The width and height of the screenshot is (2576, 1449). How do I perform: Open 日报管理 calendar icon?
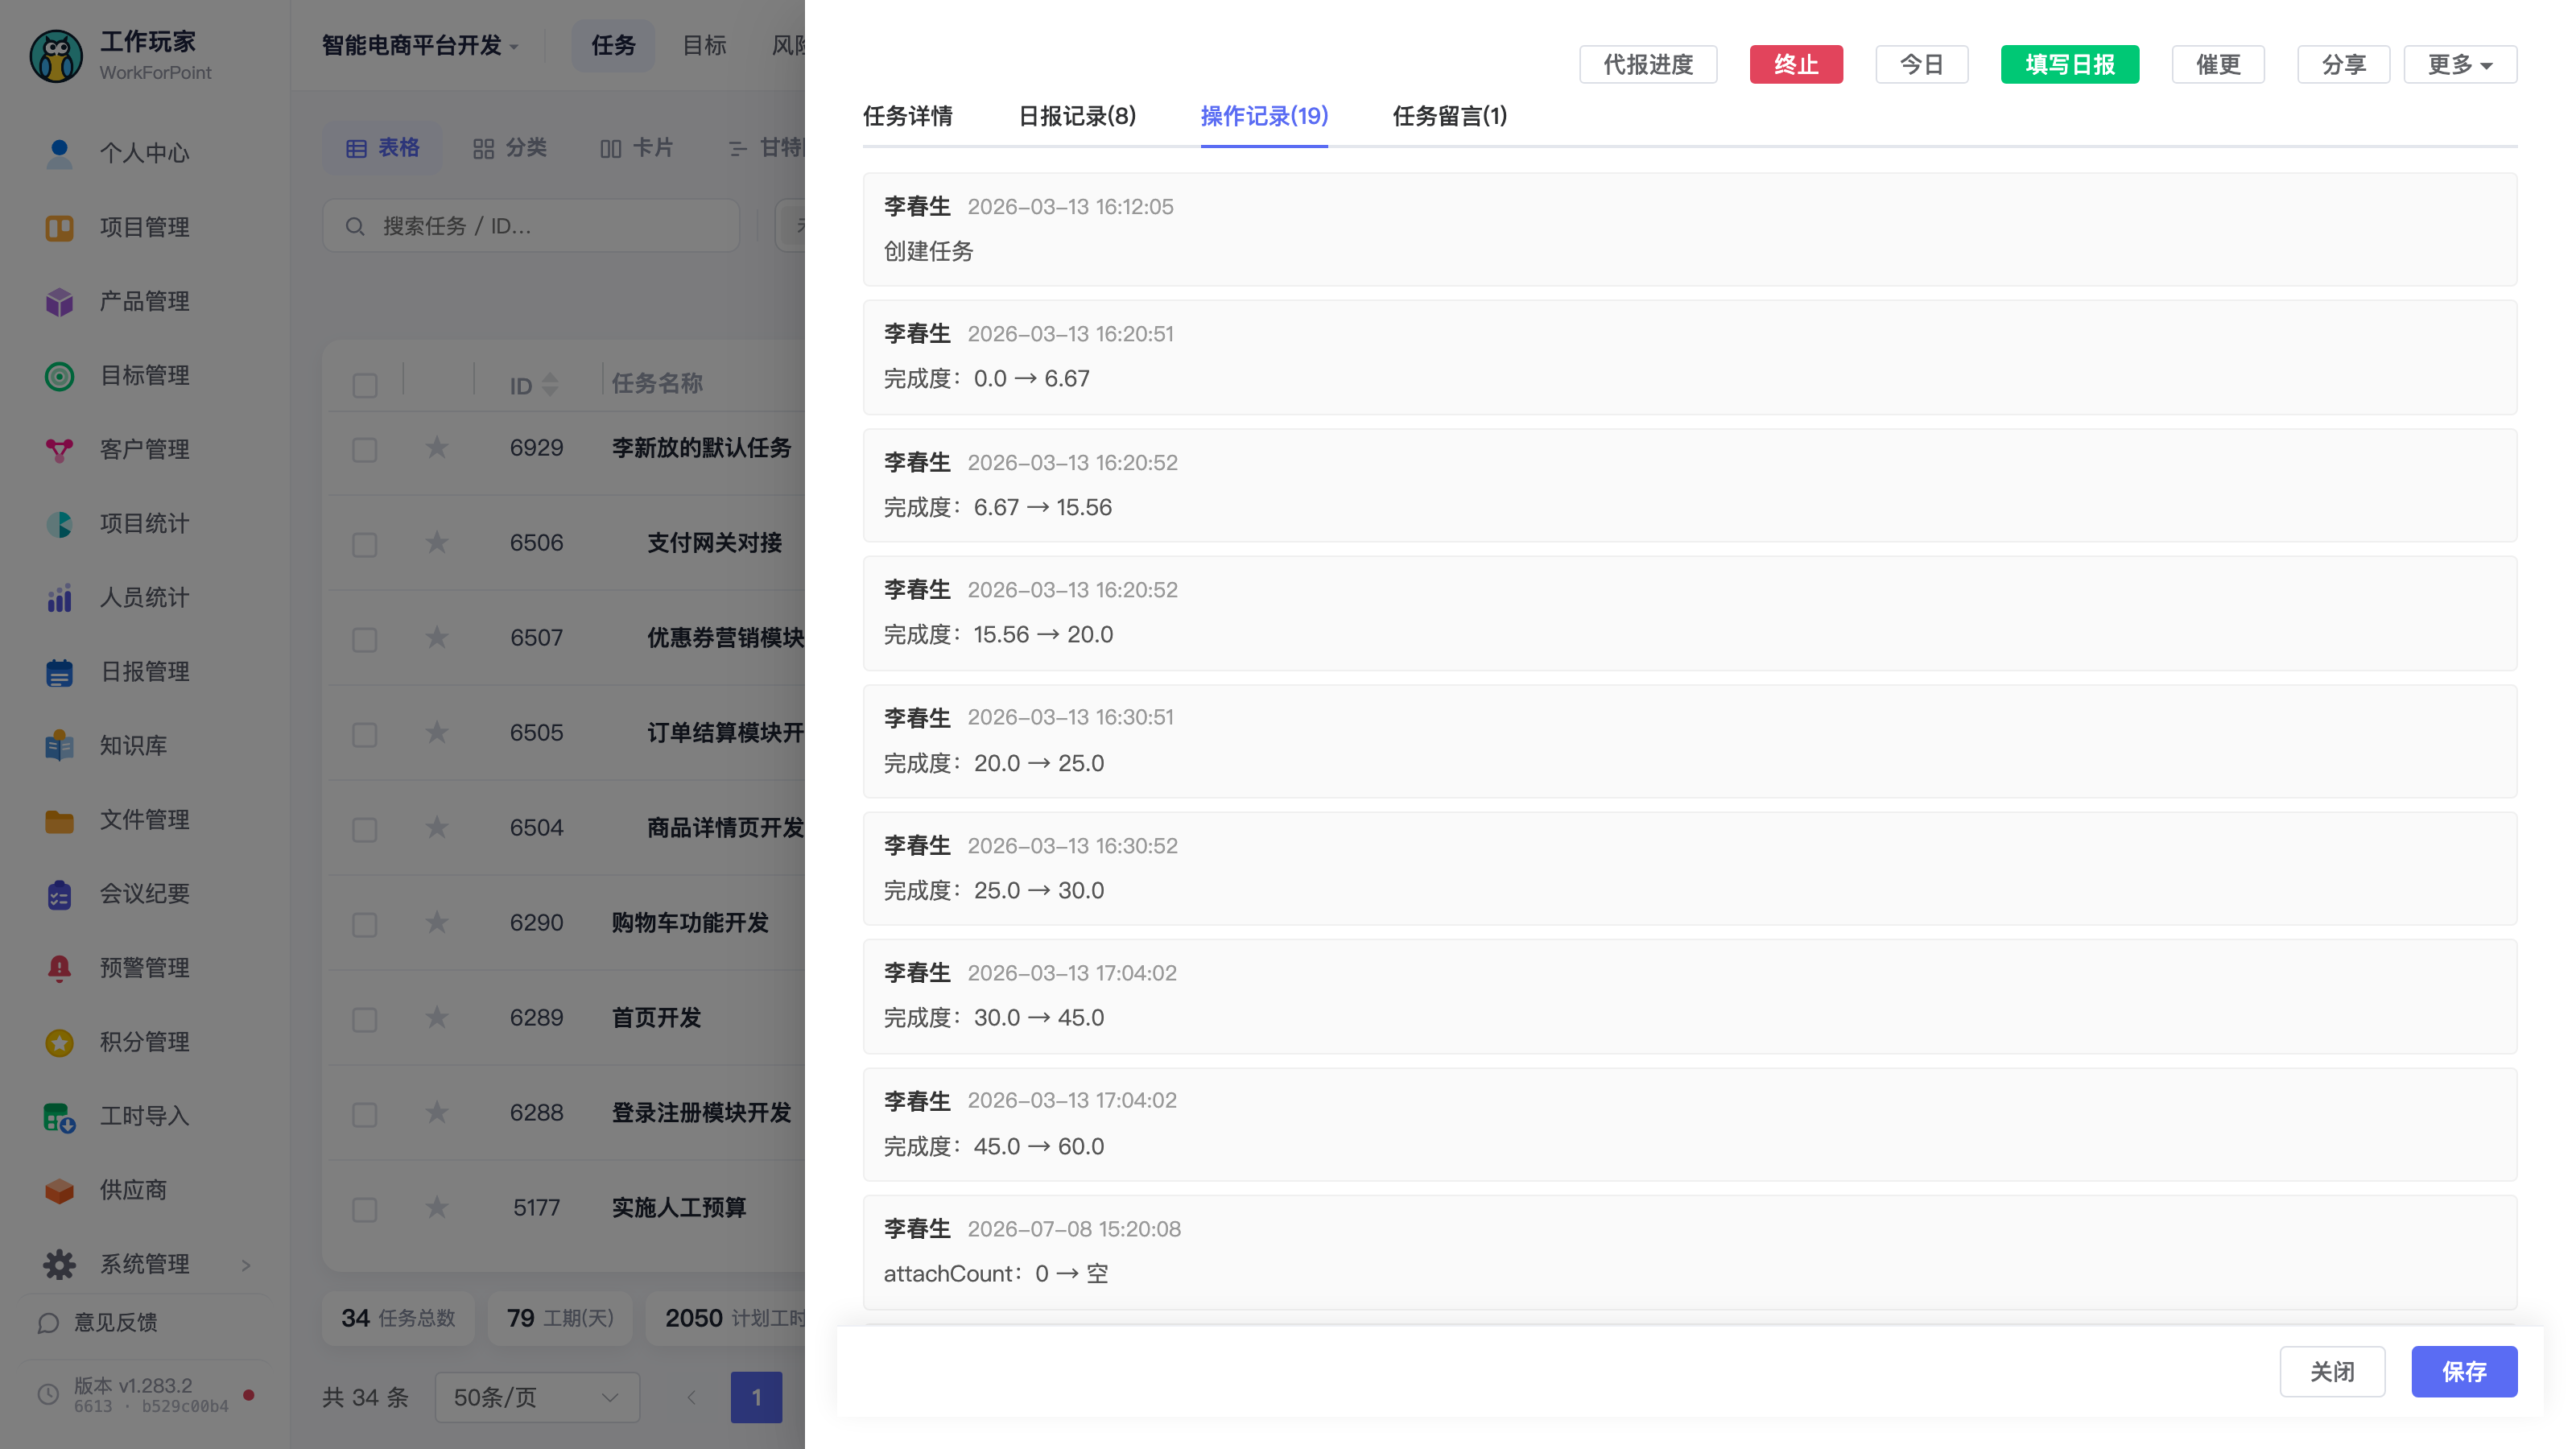pos(59,671)
